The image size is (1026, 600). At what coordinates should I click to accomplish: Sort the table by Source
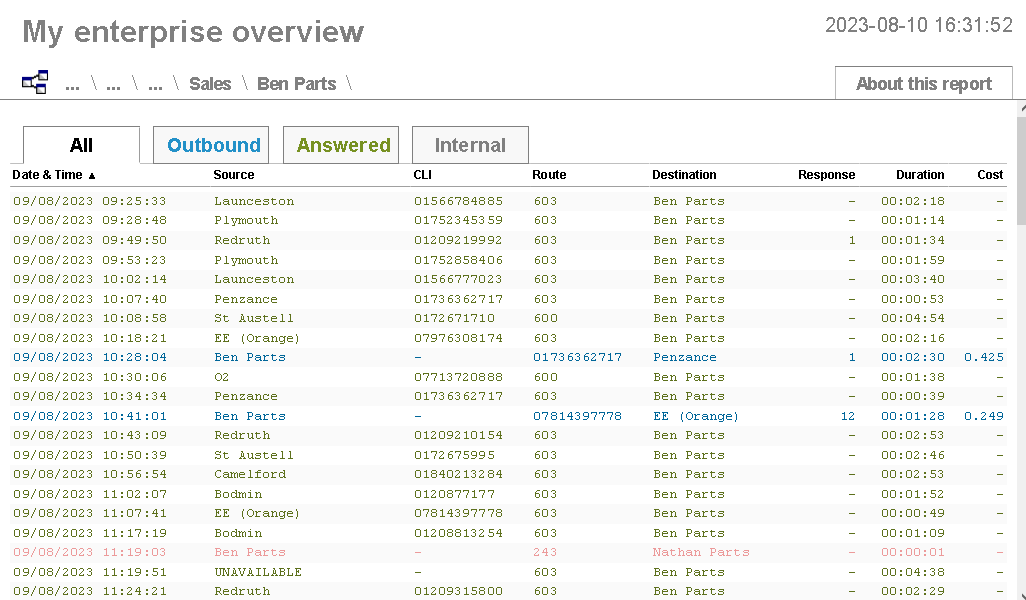(233, 174)
